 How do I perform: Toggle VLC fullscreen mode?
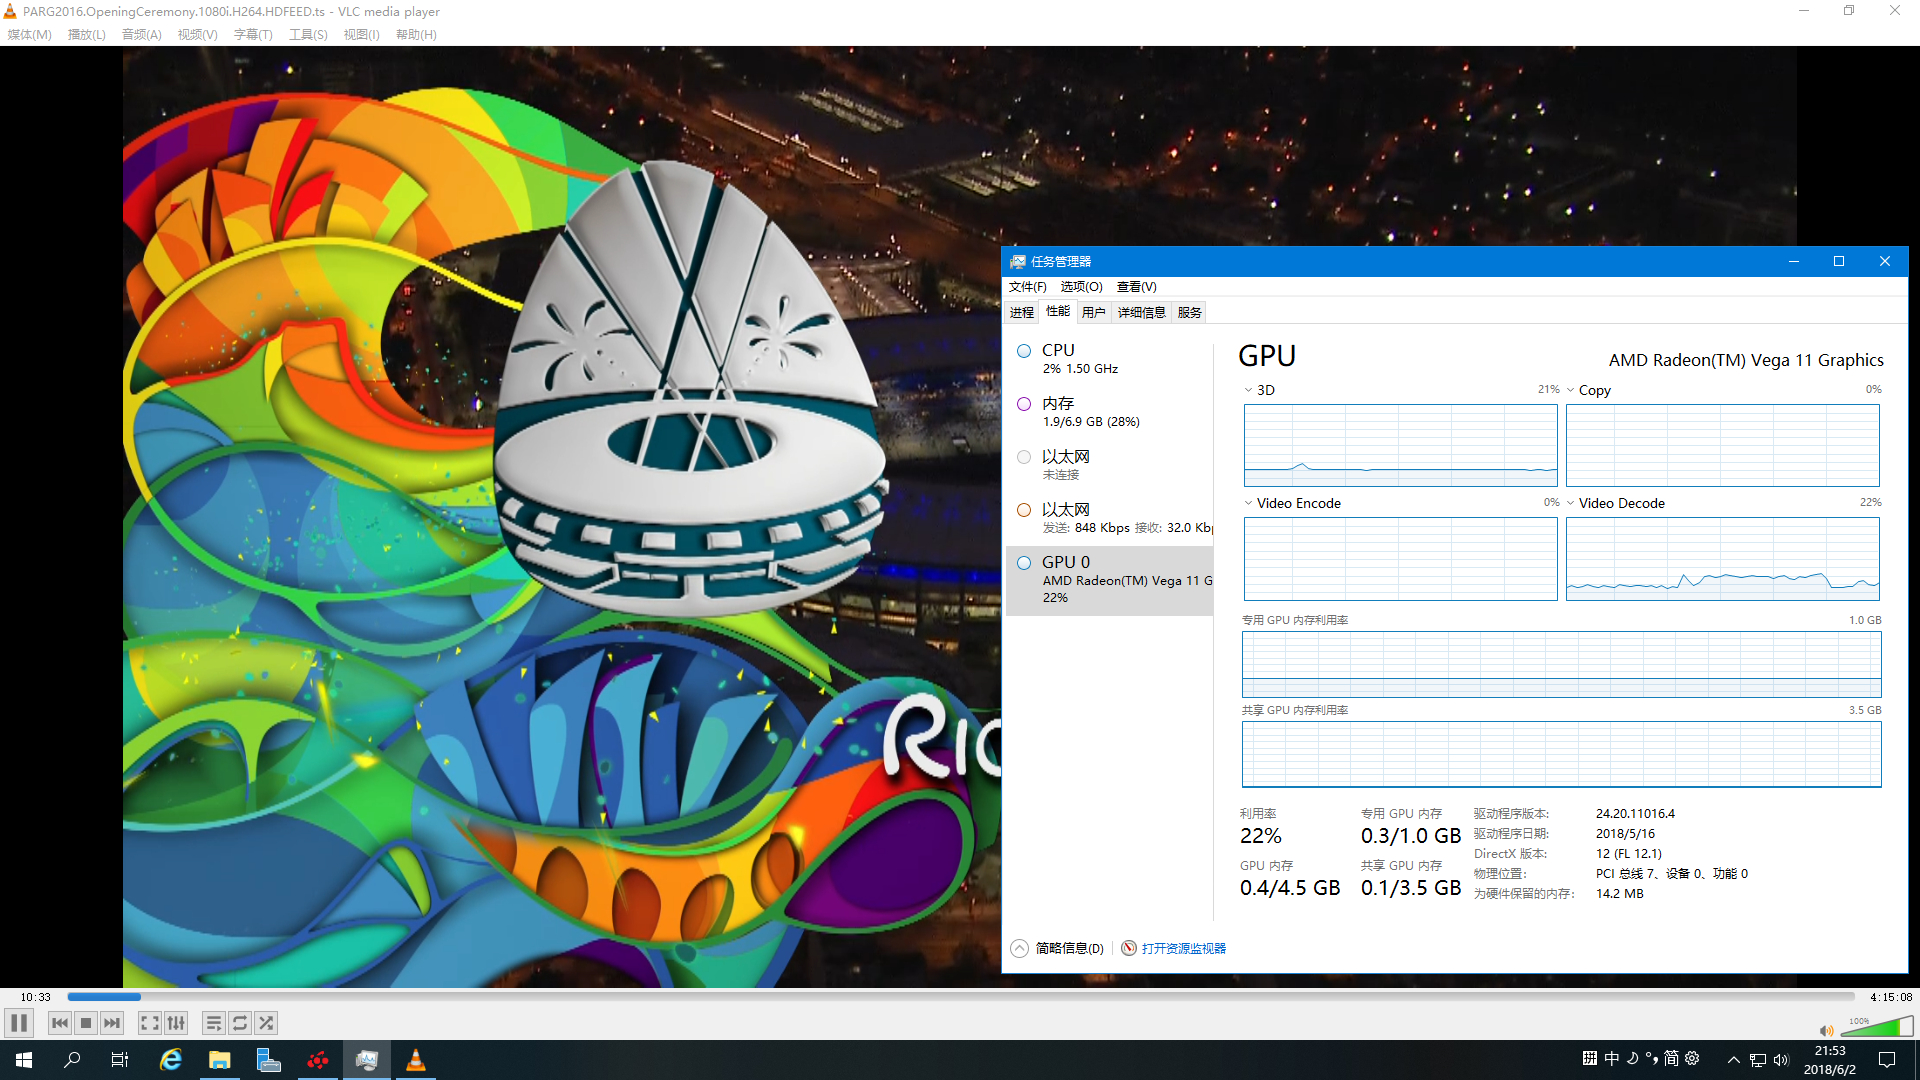pyautogui.click(x=149, y=1023)
